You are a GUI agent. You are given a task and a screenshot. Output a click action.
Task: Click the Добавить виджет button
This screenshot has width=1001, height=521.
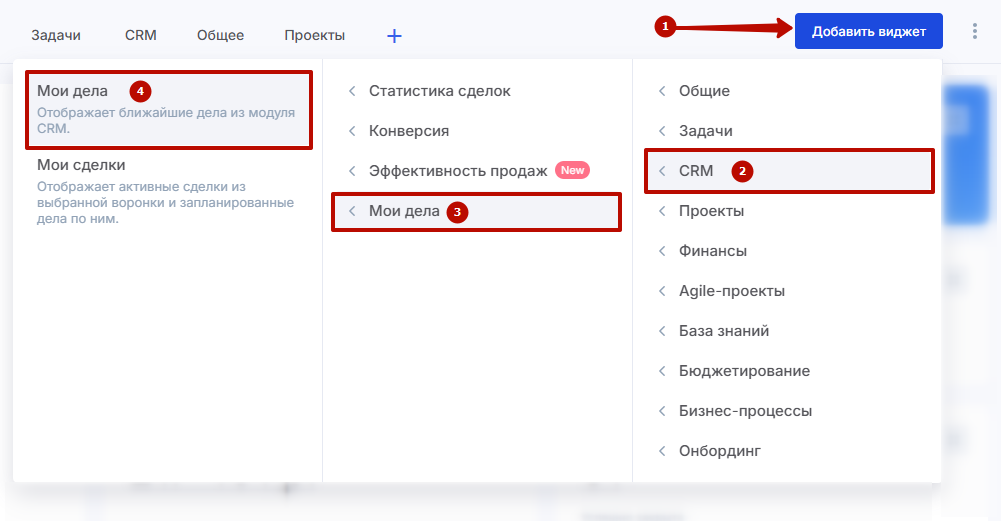pyautogui.click(x=868, y=31)
